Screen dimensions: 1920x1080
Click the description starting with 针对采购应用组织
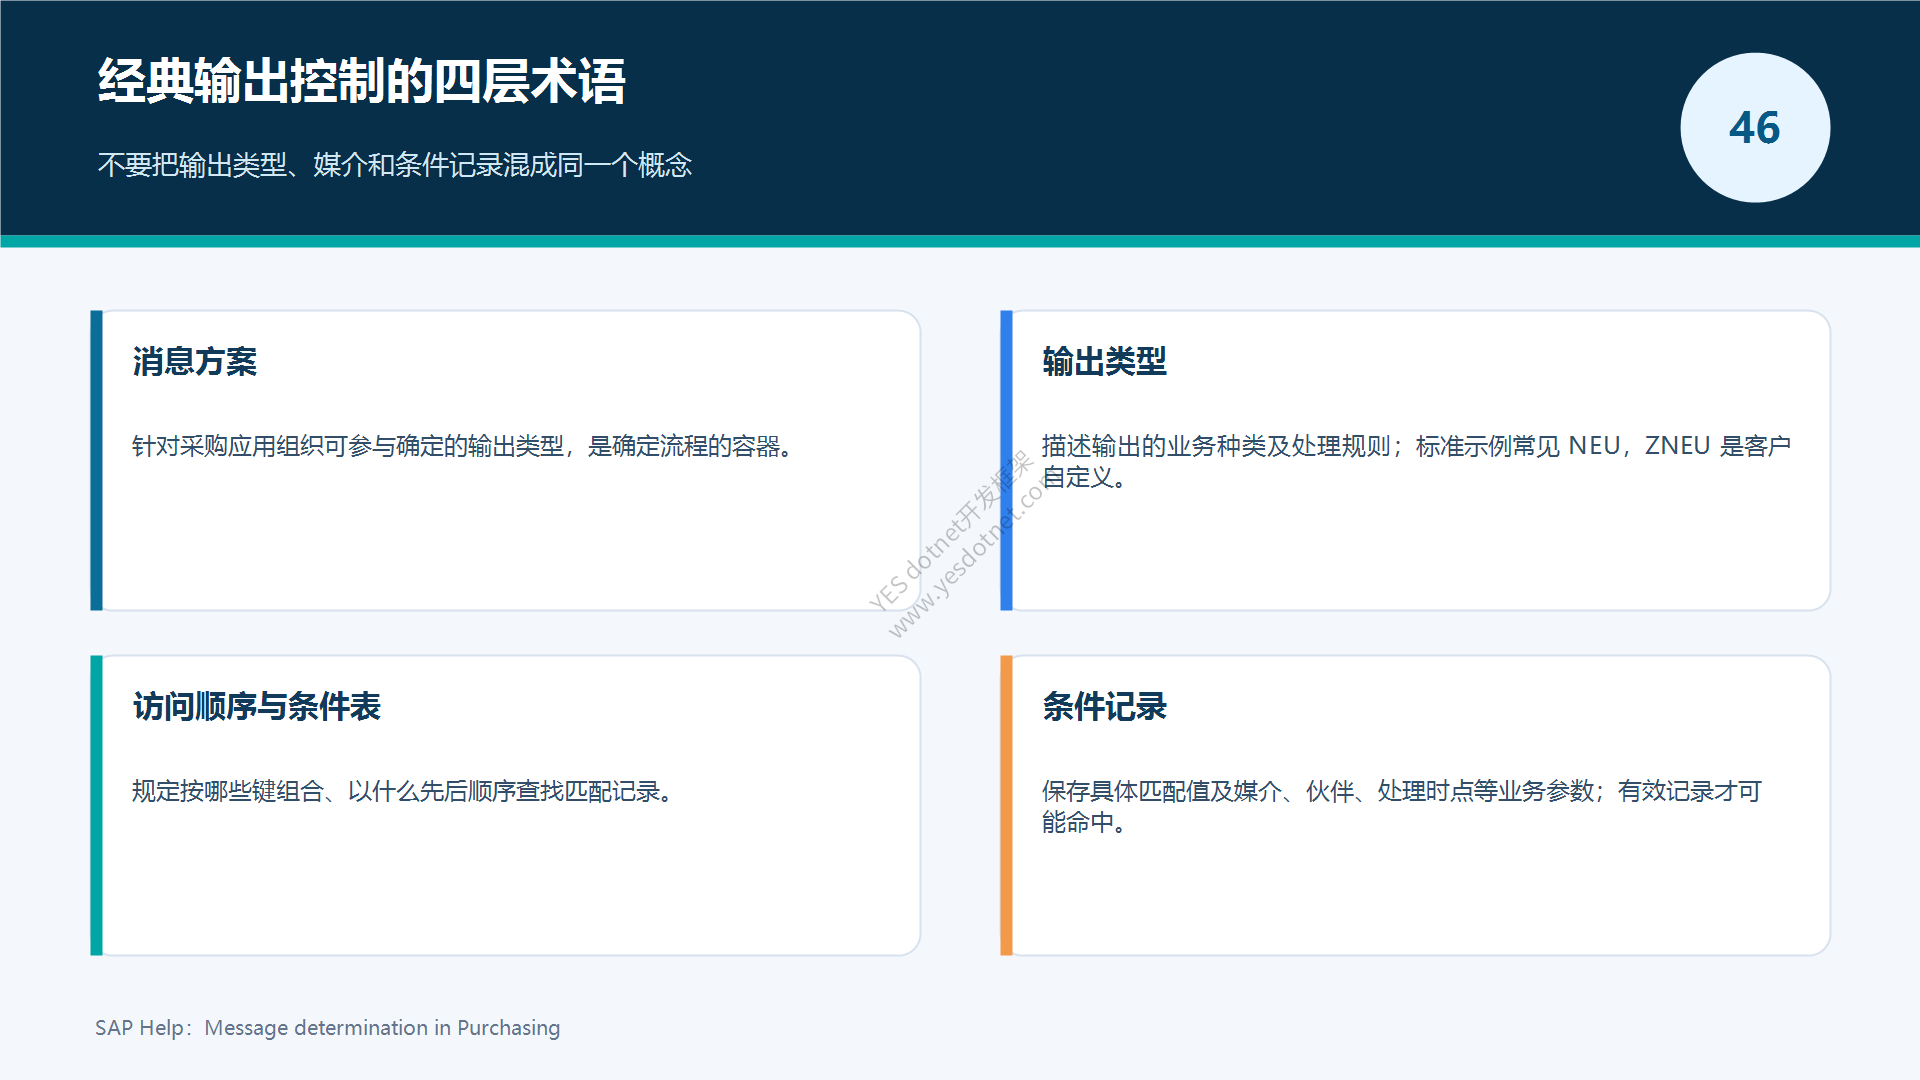tap(463, 446)
